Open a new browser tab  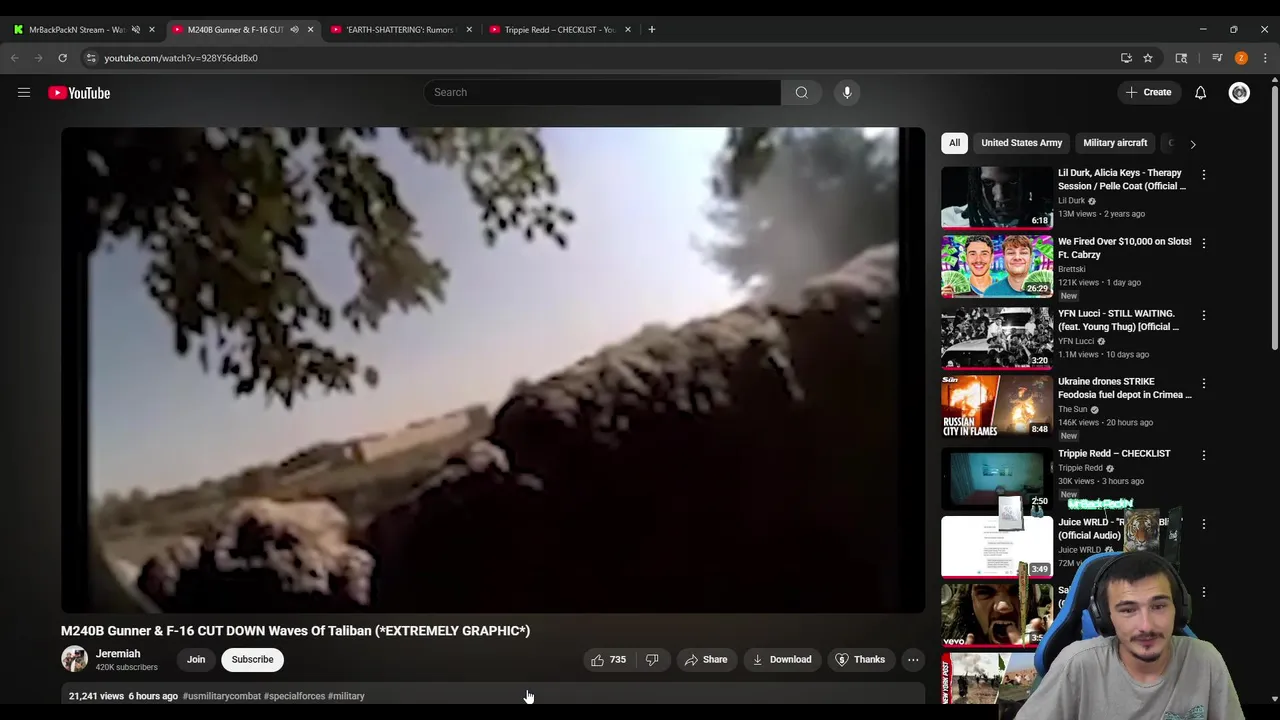pyautogui.click(x=651, y=30)
